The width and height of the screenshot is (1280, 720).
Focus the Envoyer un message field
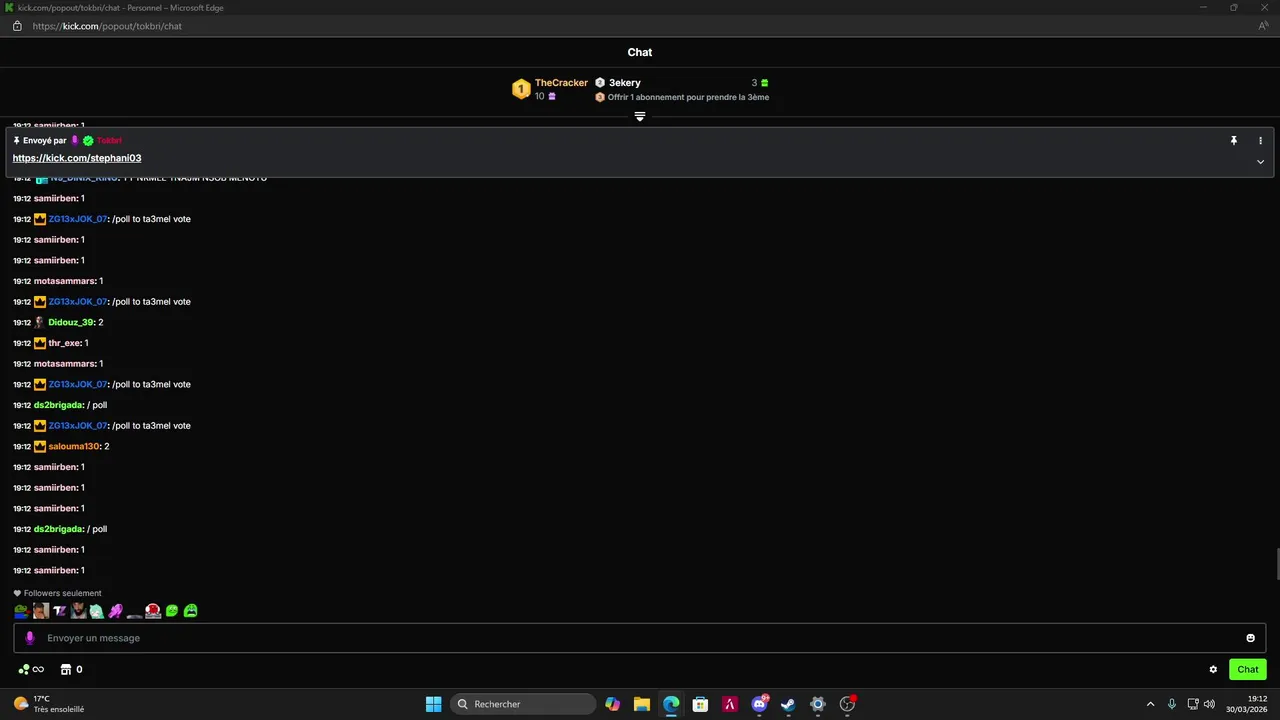pyautogui.click(x=640, y=638)
